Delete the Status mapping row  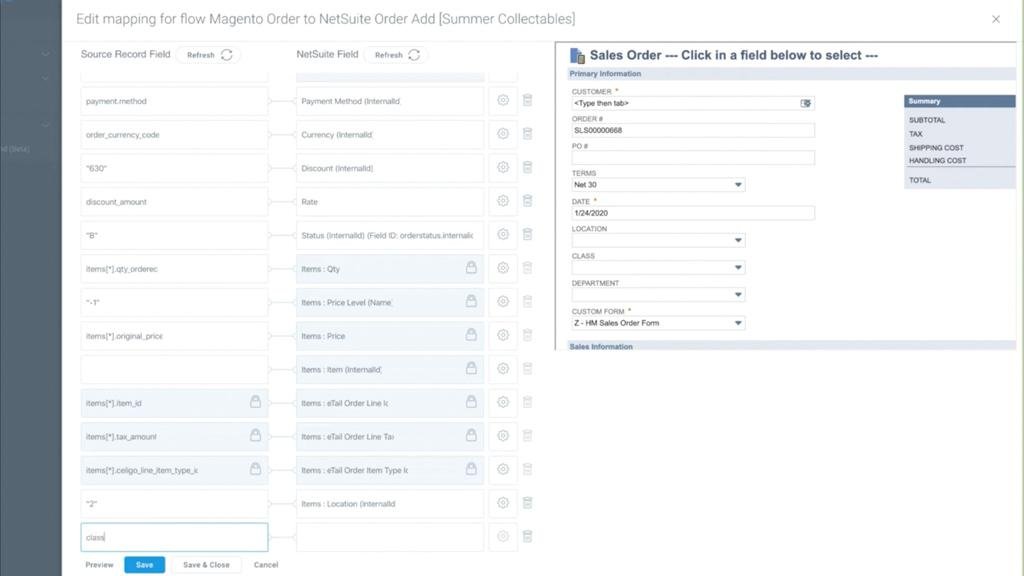(x=527, y=234)
